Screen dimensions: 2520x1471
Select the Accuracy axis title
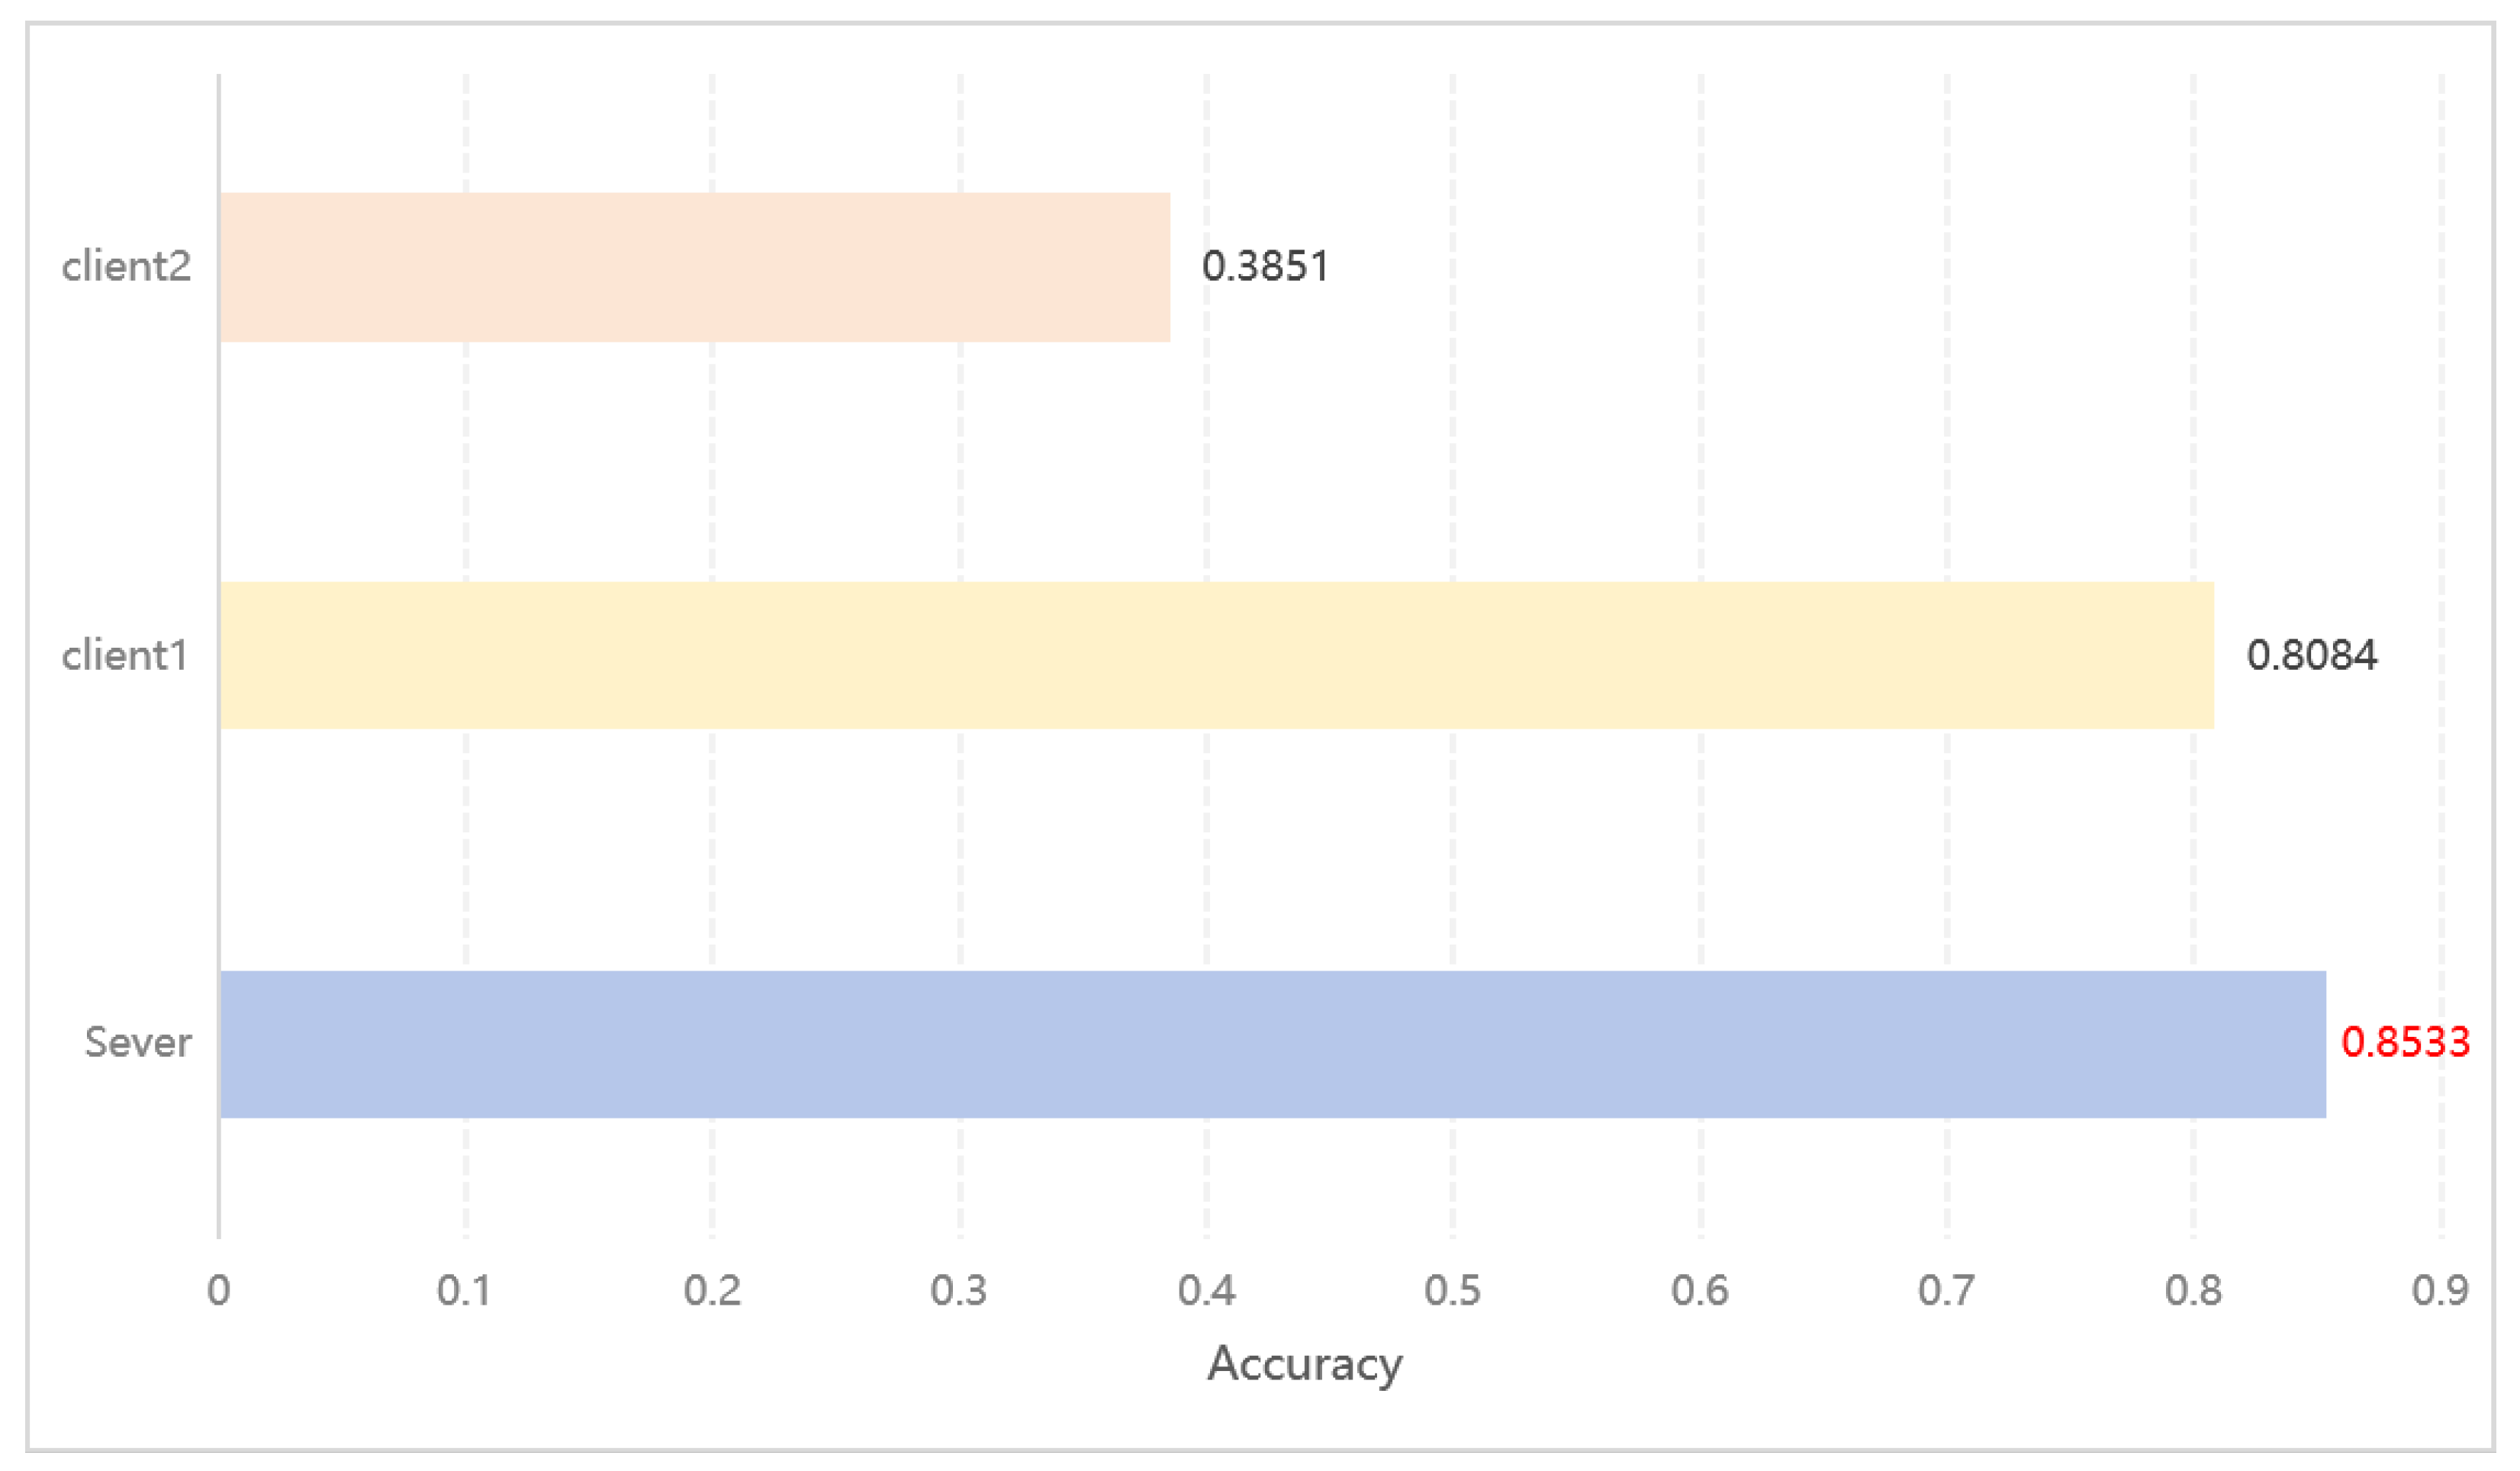1304,1364
